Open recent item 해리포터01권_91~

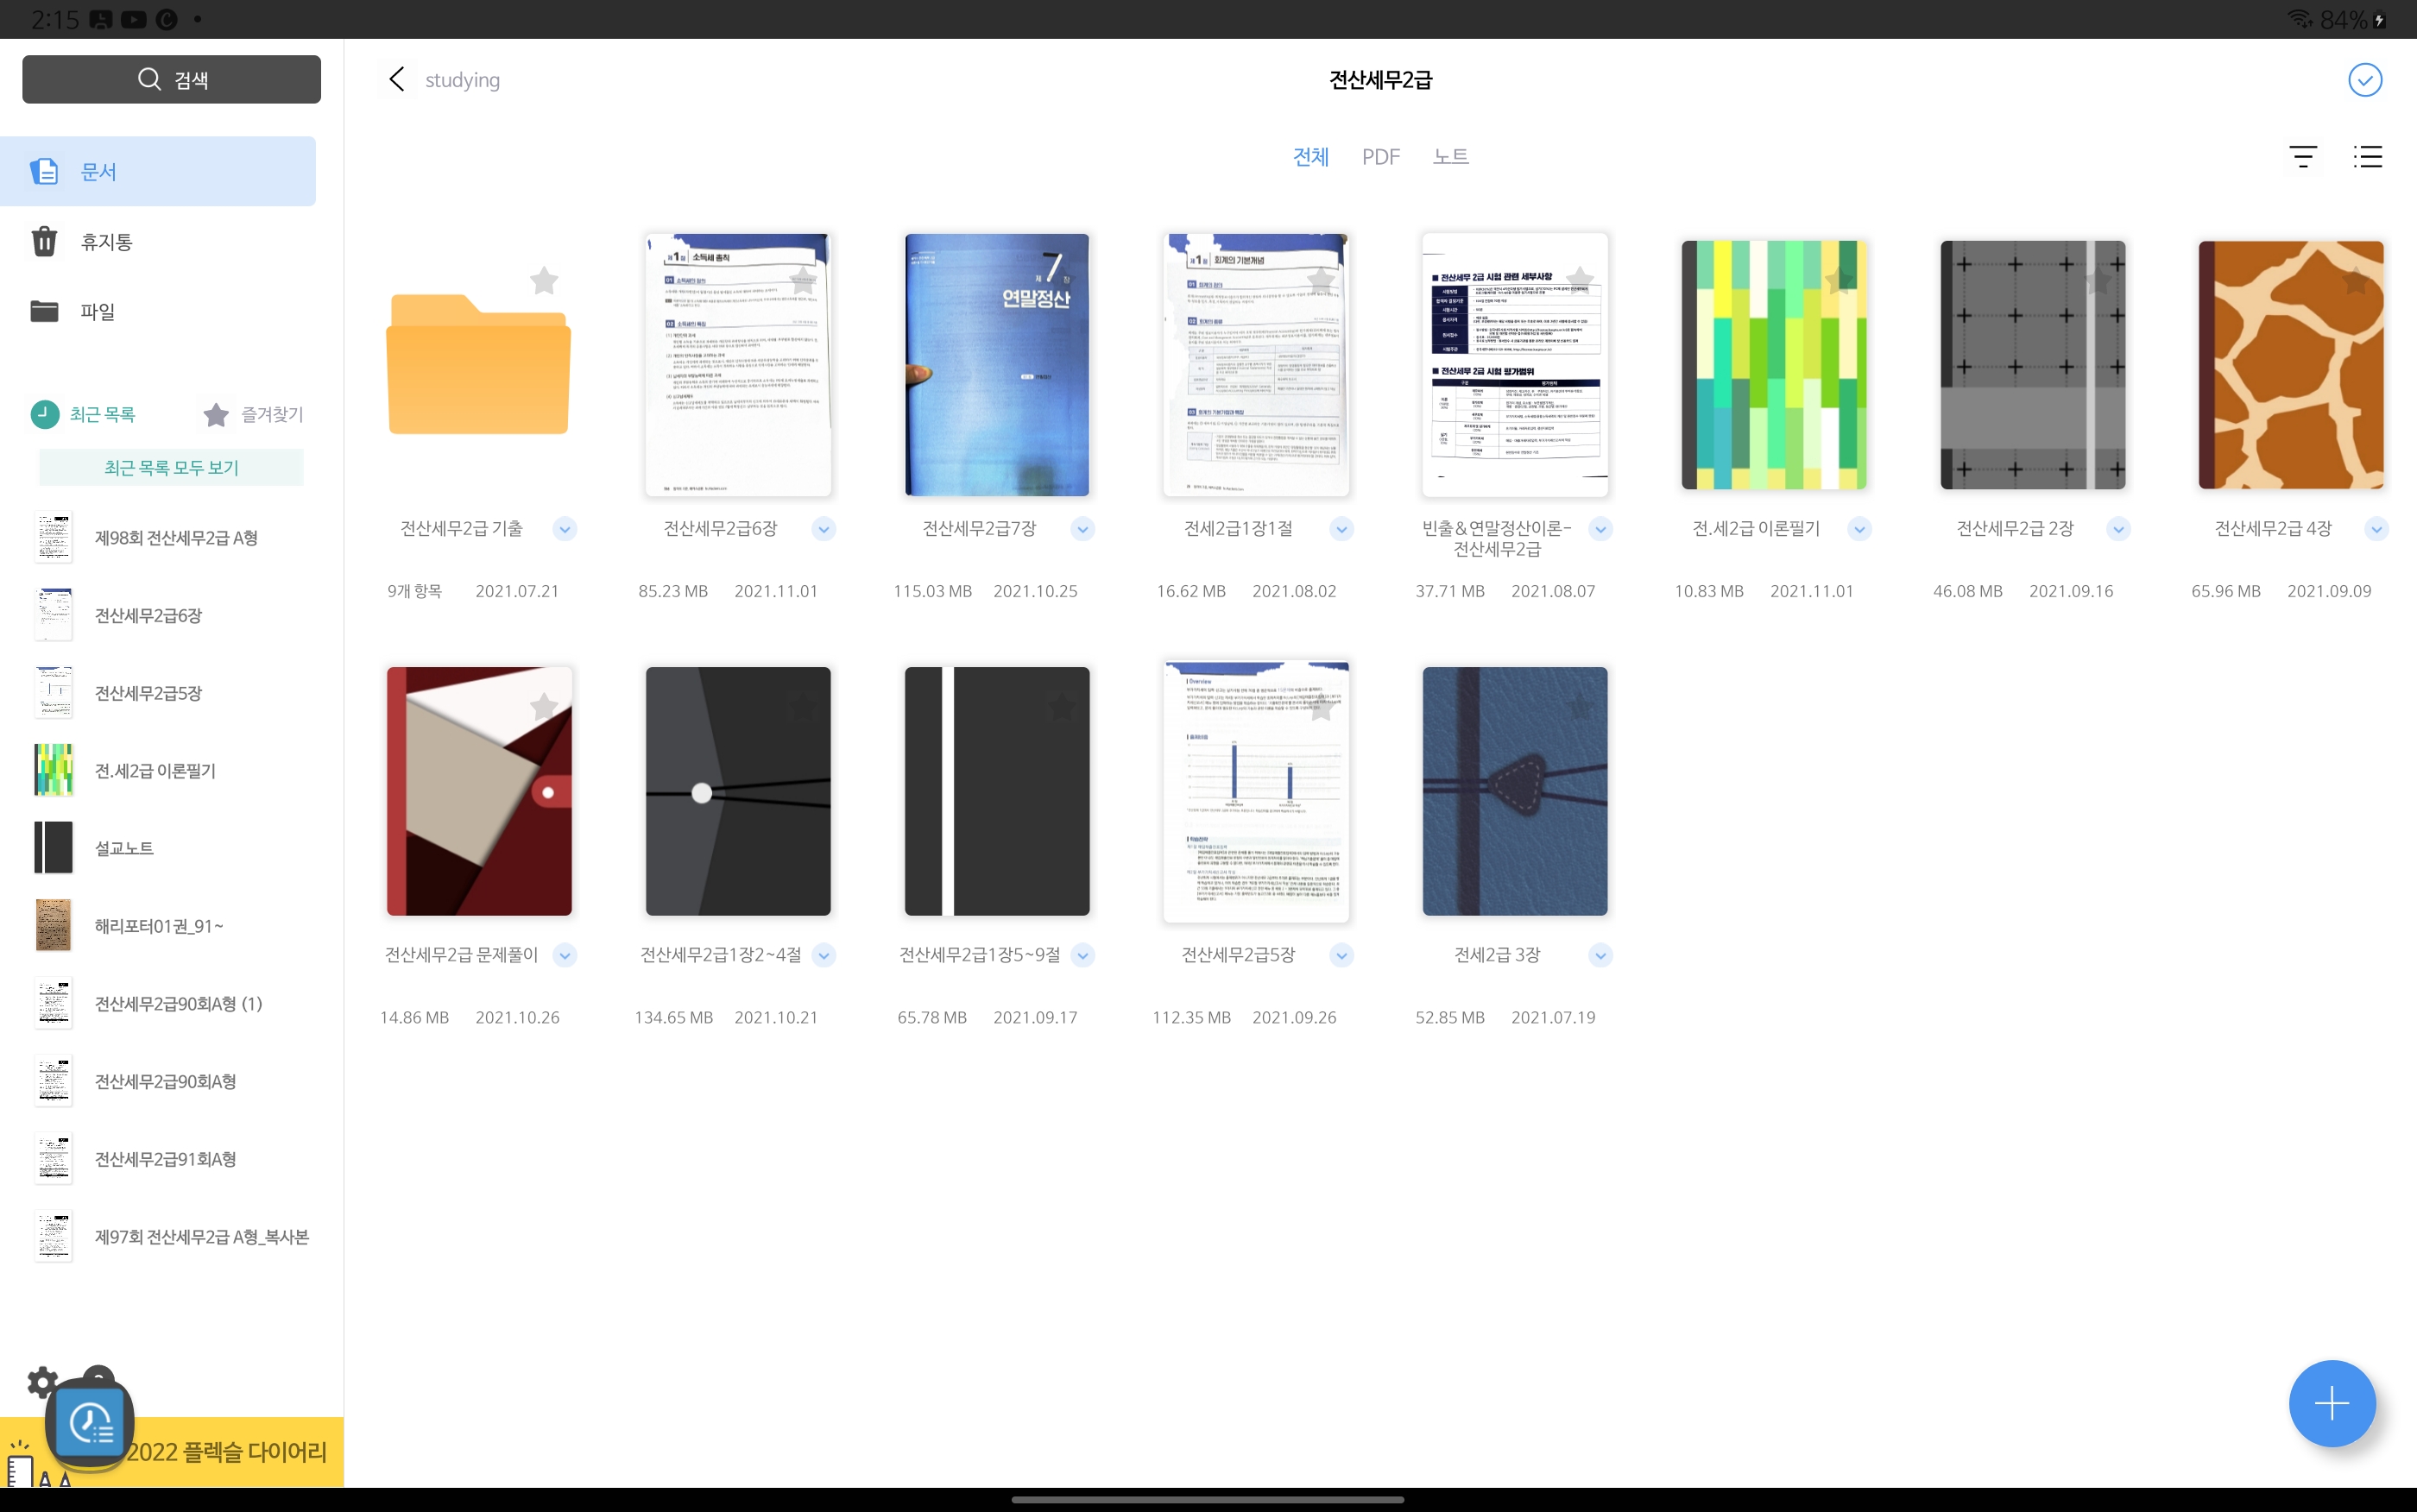(171, 926)
